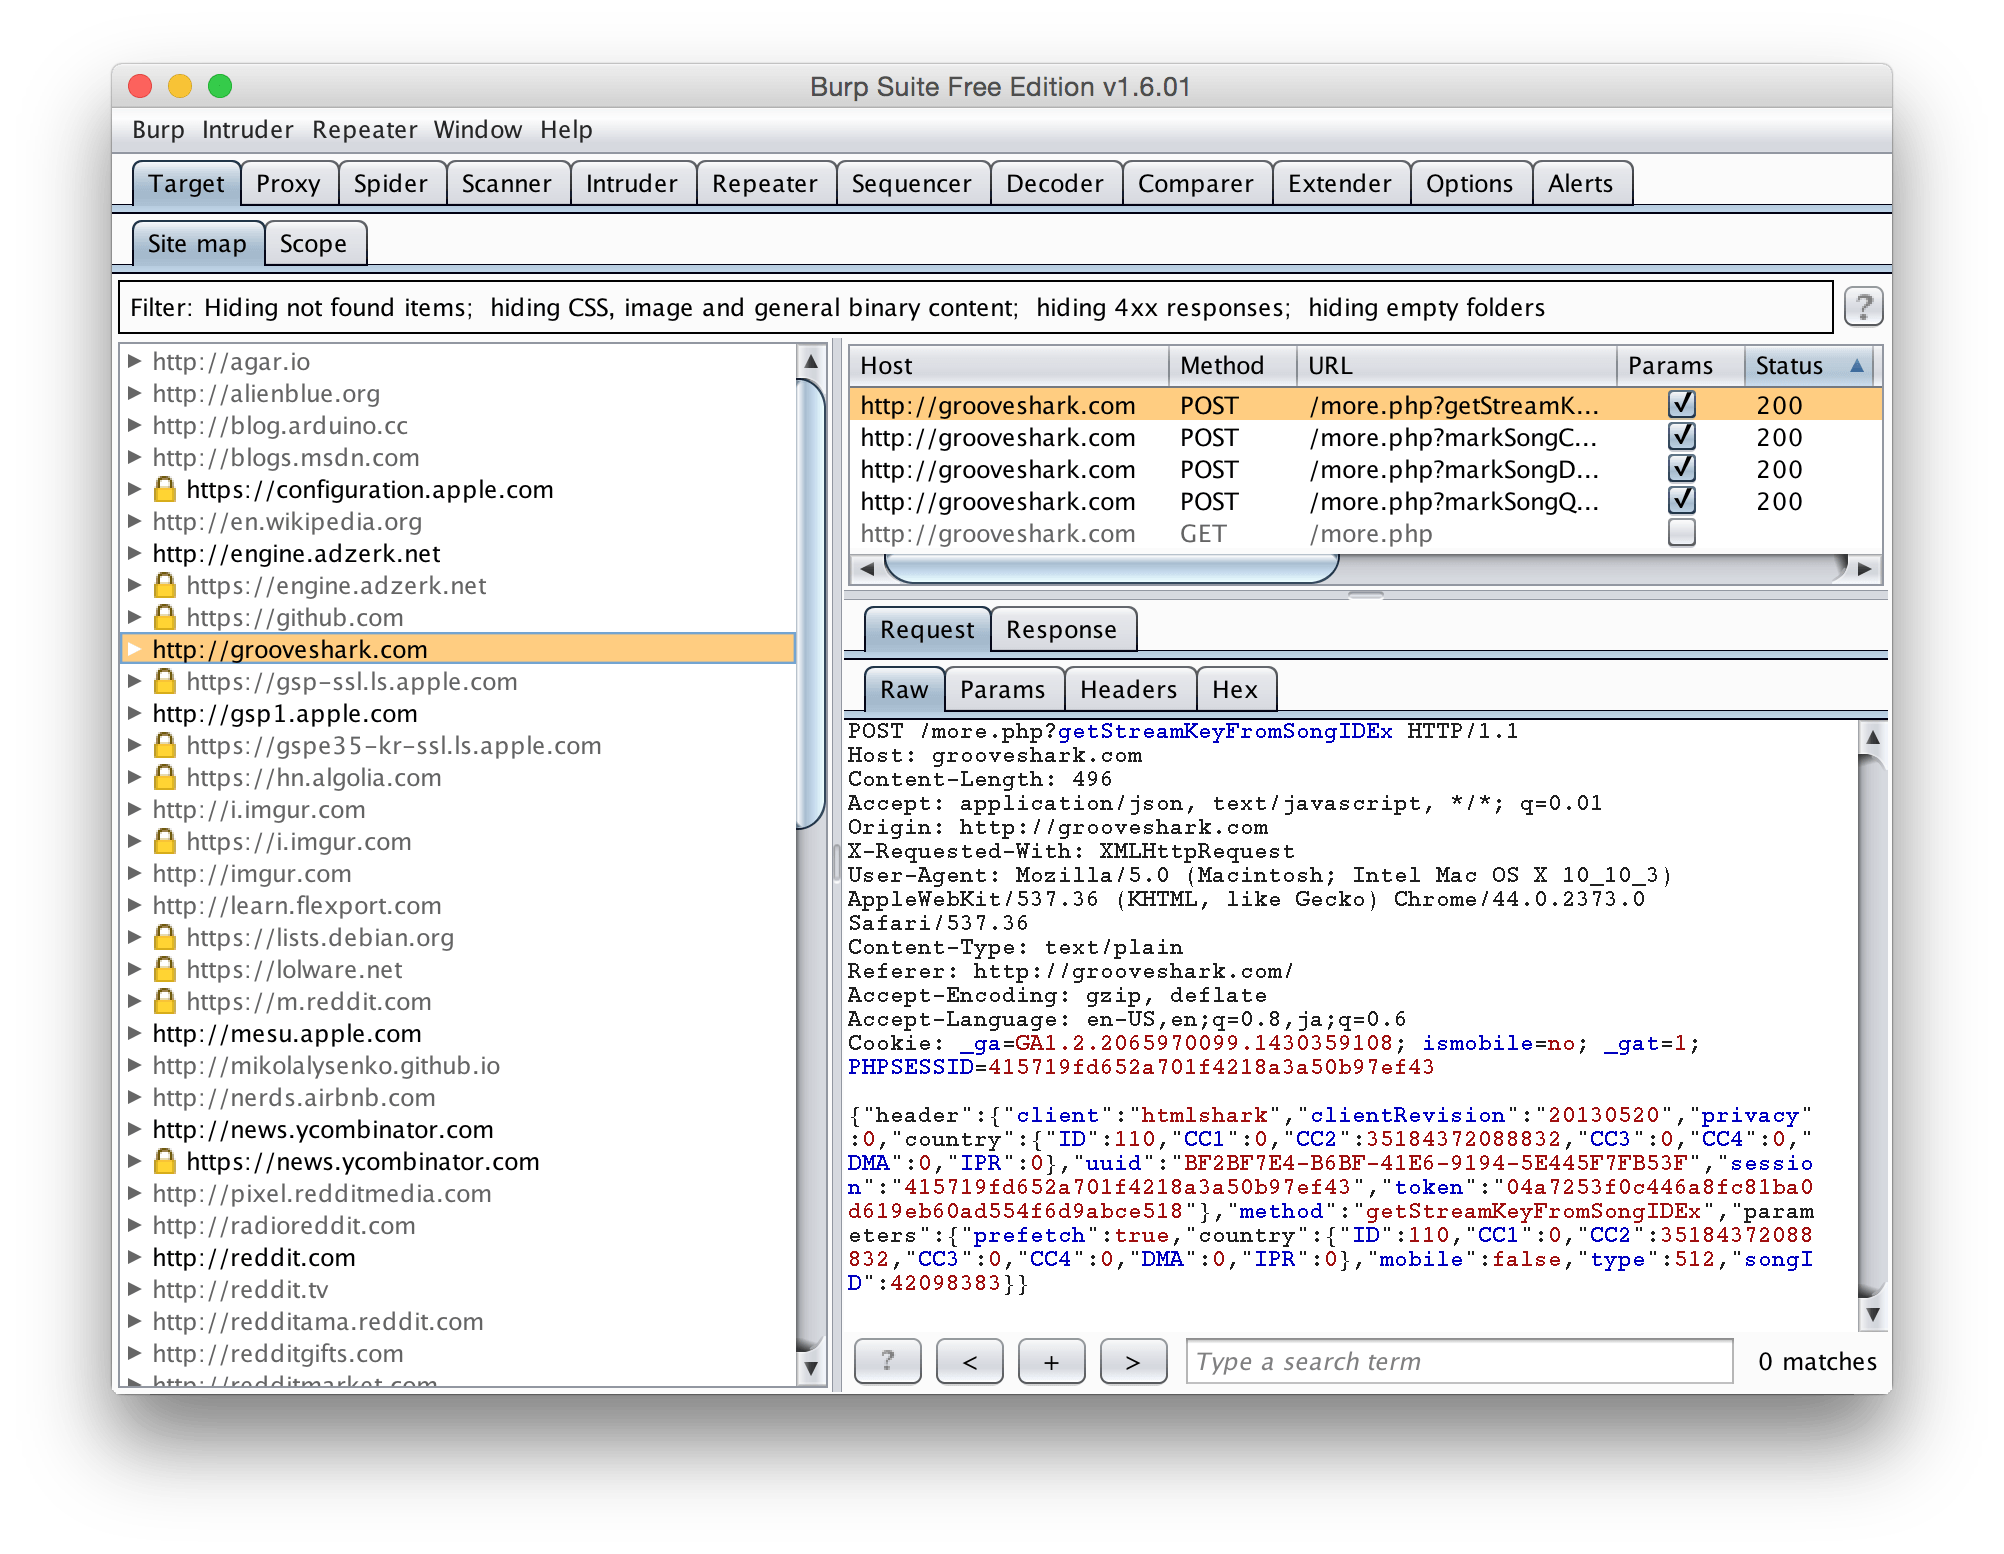Viewport: 2004px width, 1554px height.
Task: Toggle Params checkbox for markSongQ row
Action: click(x=1681, y=500)
